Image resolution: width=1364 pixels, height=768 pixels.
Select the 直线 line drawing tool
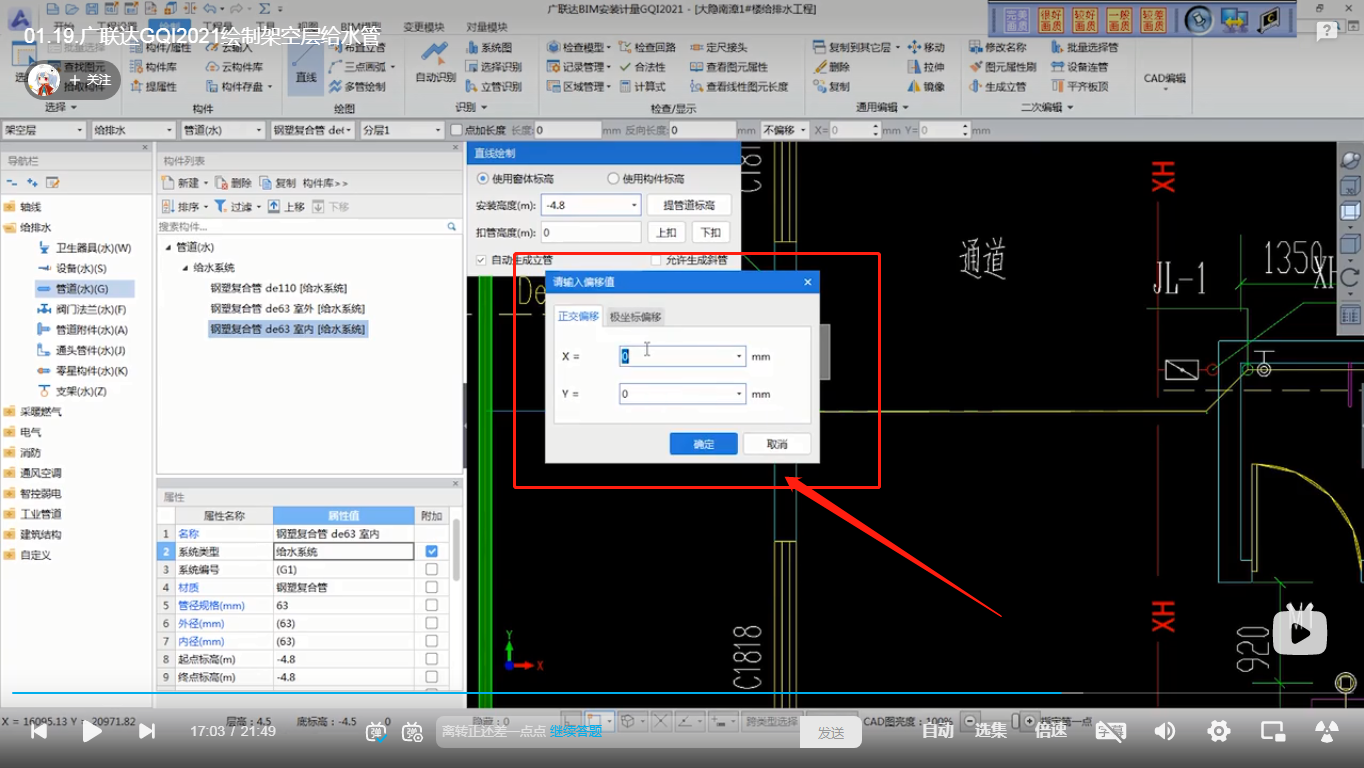point(306,67)
